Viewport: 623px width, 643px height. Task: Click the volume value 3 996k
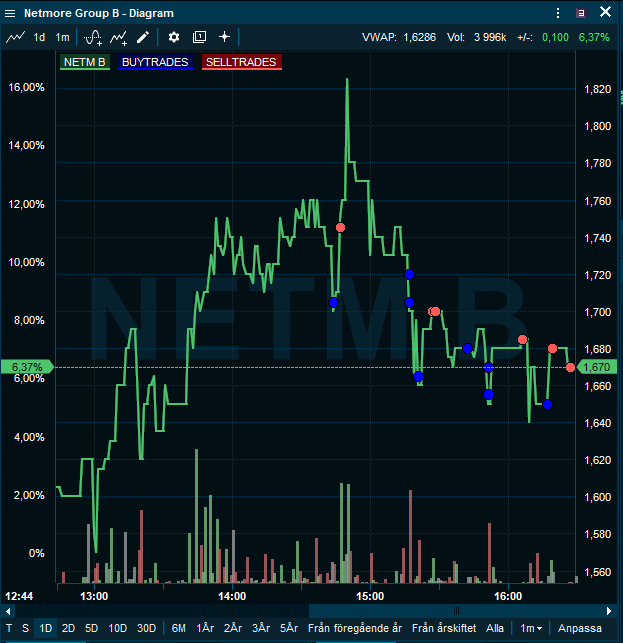coord(490,37)
